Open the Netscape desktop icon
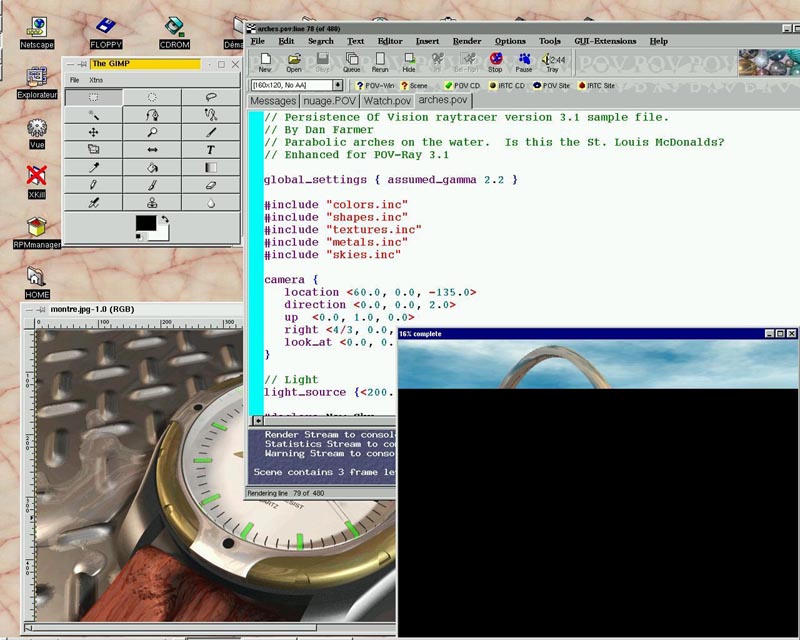The width and height of the screenshot is (800, 640). pos(38,31)
